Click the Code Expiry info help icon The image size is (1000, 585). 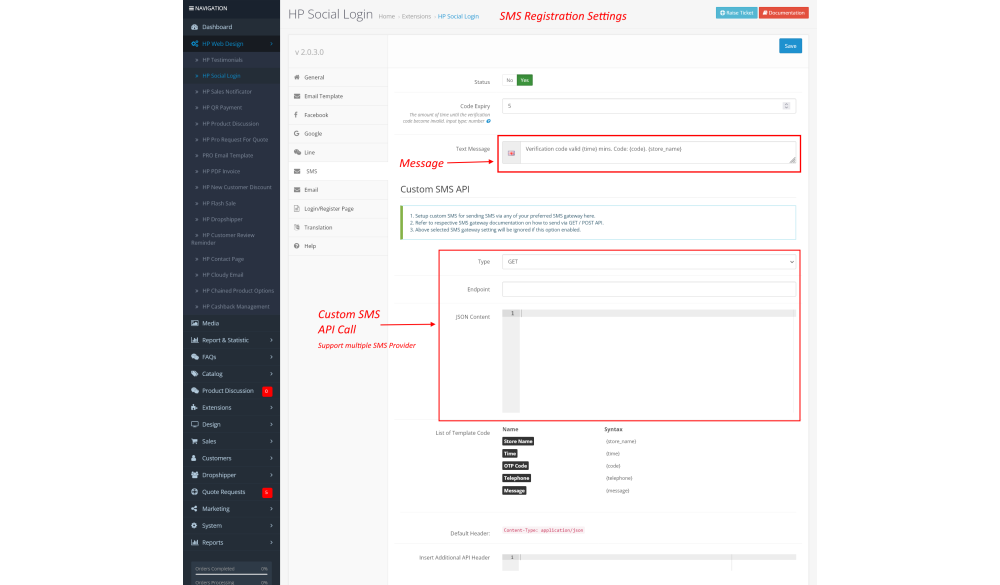[x=489, y=121]
